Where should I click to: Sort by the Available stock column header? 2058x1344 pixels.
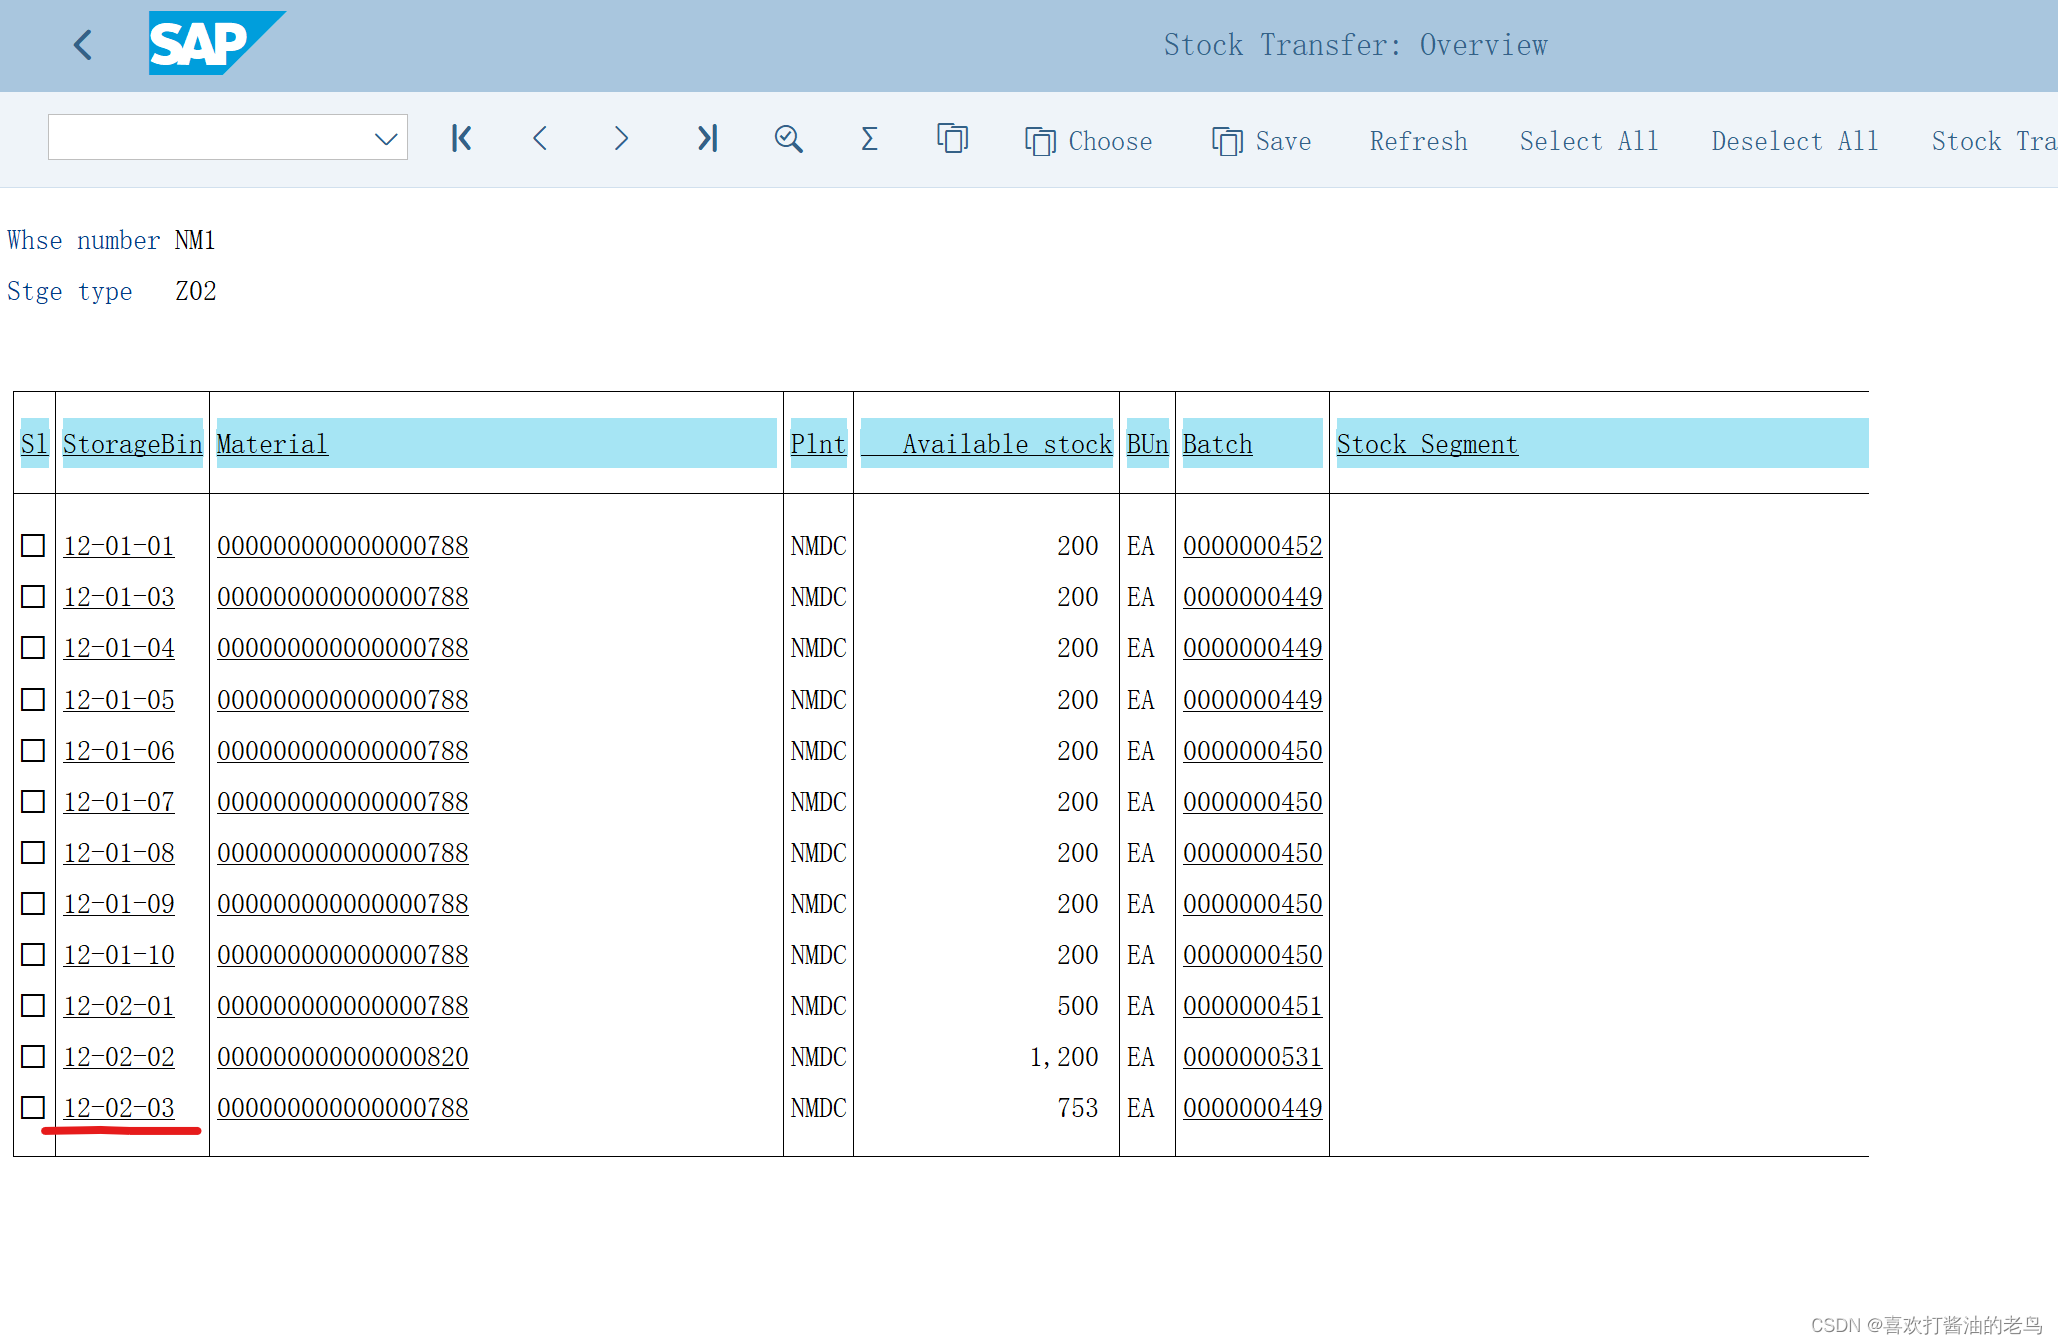click(x=1006, y=444)
